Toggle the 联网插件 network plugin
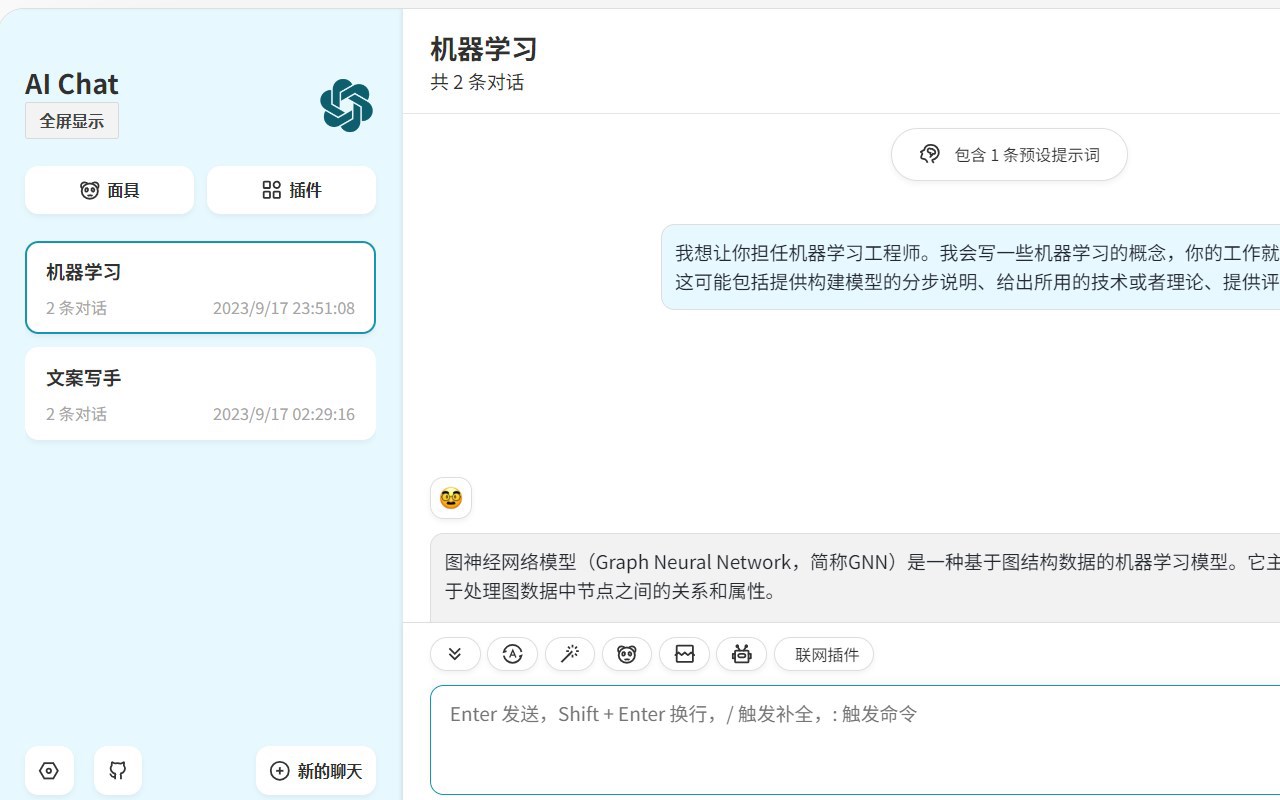Image resolution: width=1280 pixels, height=800 pixels. [824, 654]
